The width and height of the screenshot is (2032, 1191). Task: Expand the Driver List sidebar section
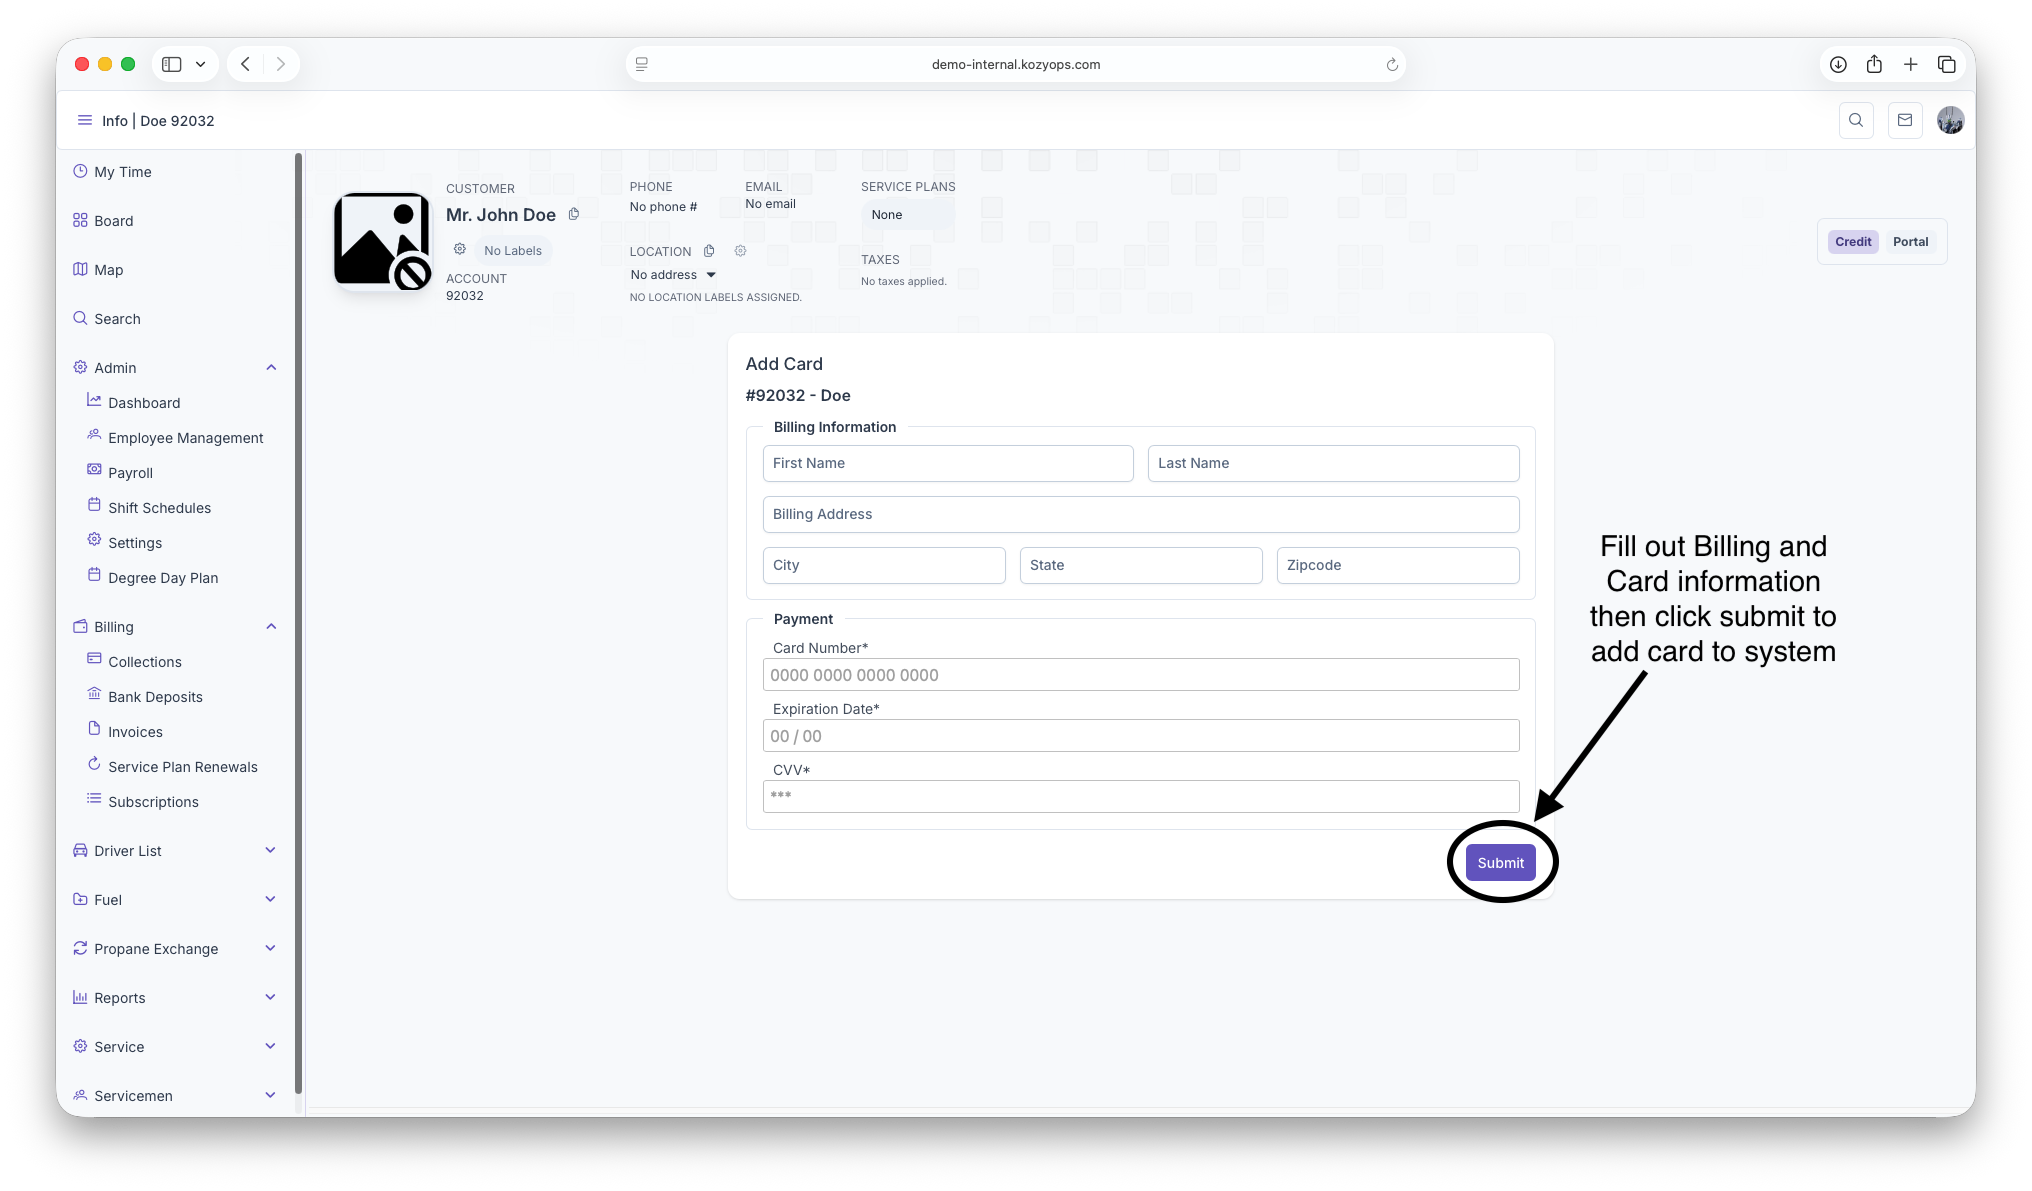coord(270,850)
